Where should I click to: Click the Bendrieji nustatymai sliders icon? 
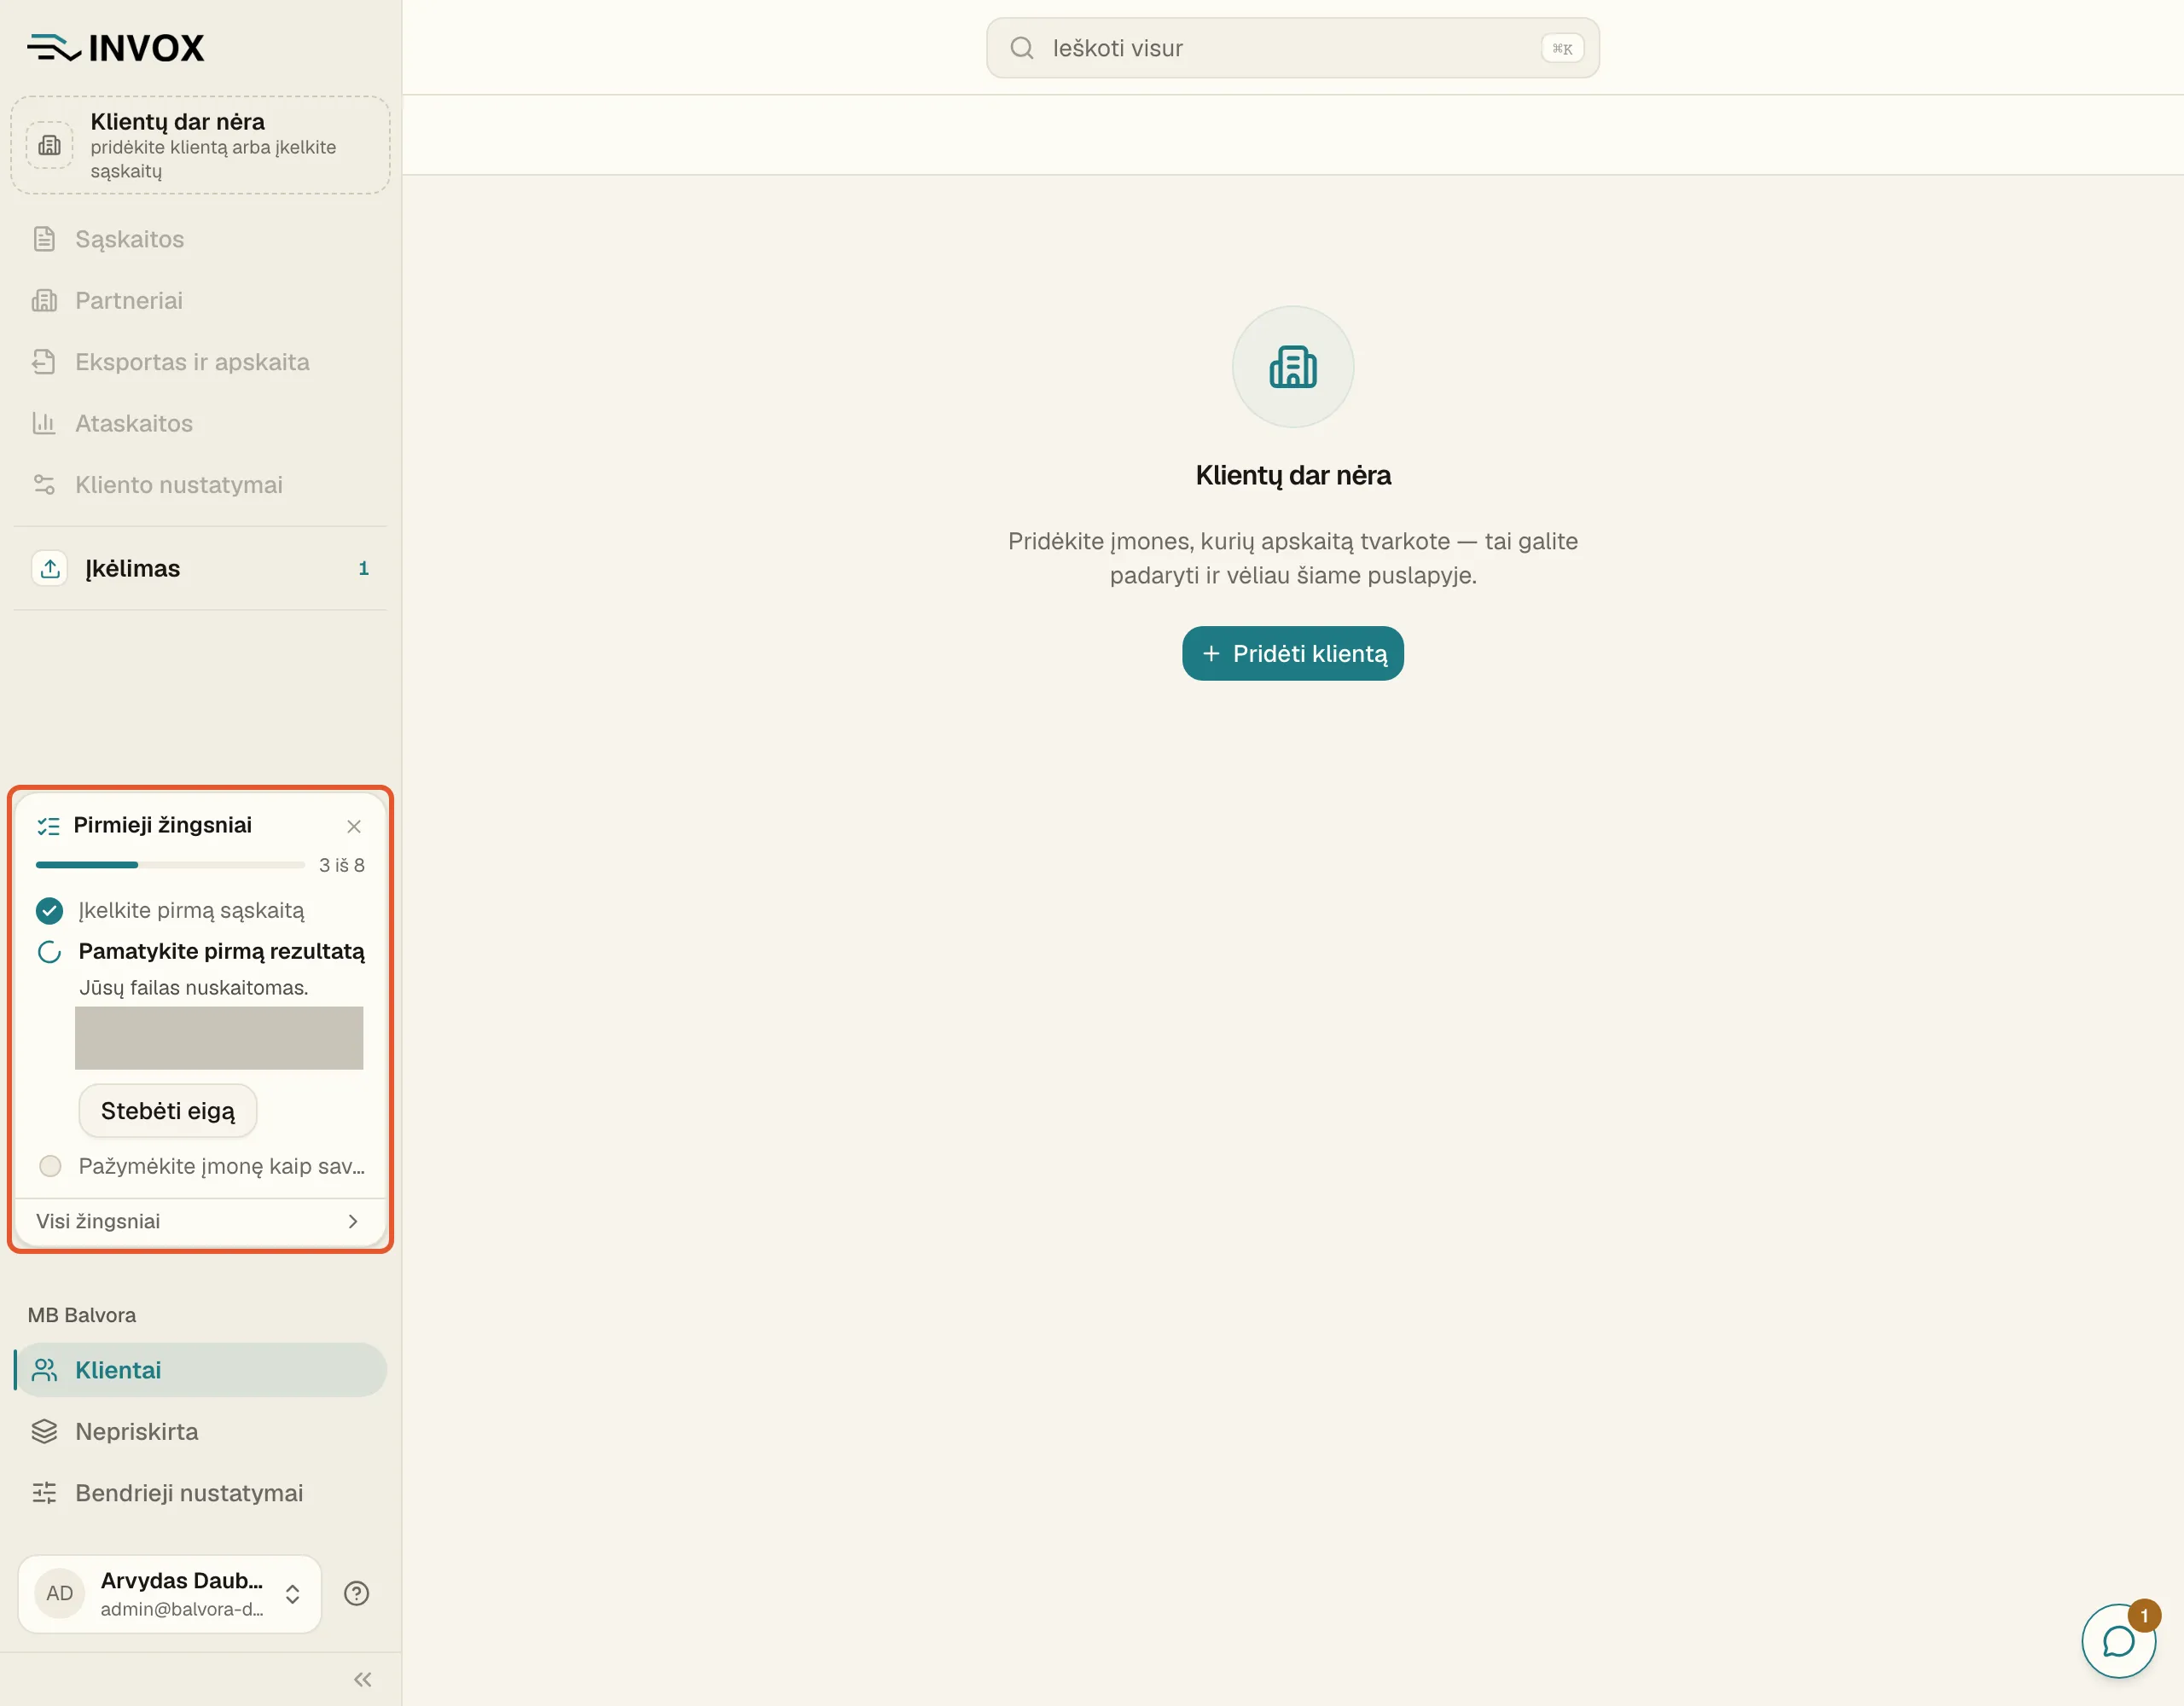[x=44, y=1492]
